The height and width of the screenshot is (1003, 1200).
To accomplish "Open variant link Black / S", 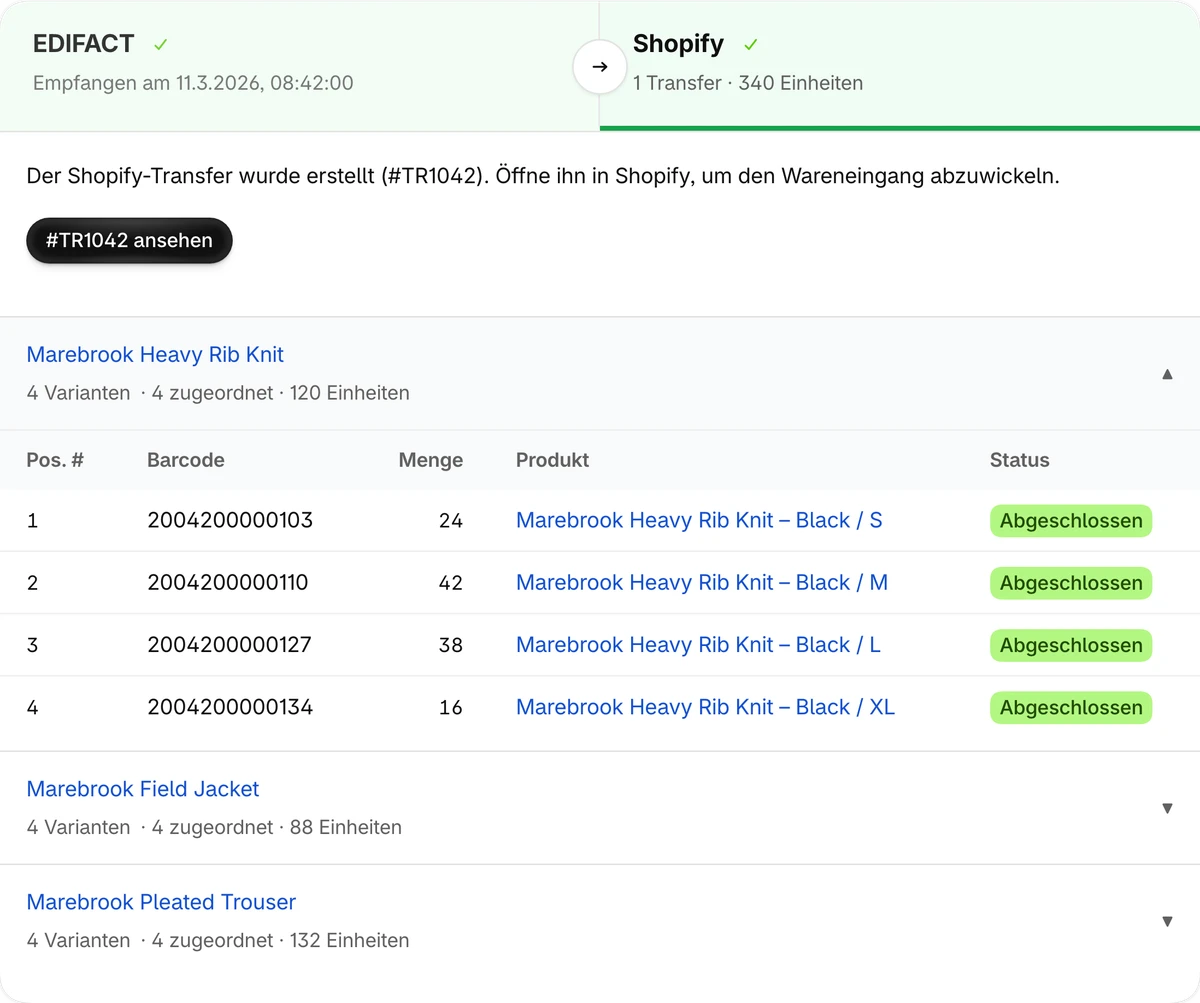I will pyautogui.click(x=699, y=520).
